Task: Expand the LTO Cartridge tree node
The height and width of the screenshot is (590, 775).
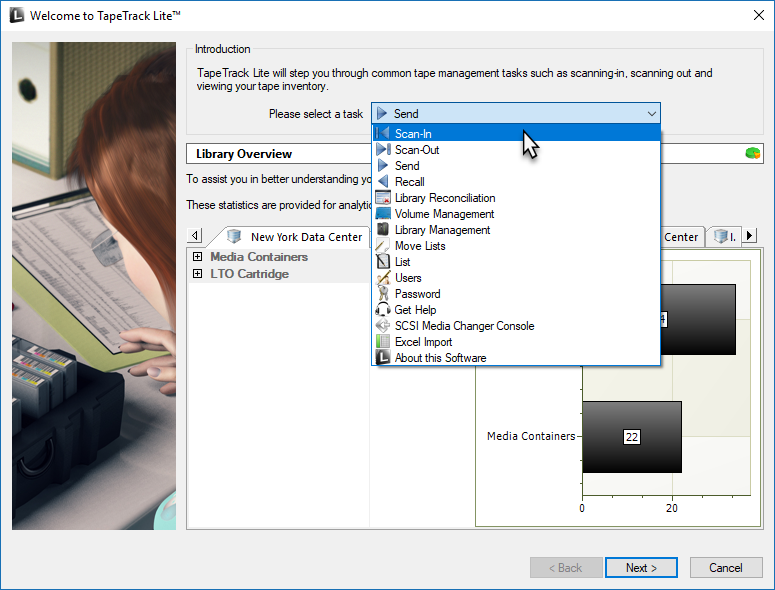Action: click(x=197, y=273)
